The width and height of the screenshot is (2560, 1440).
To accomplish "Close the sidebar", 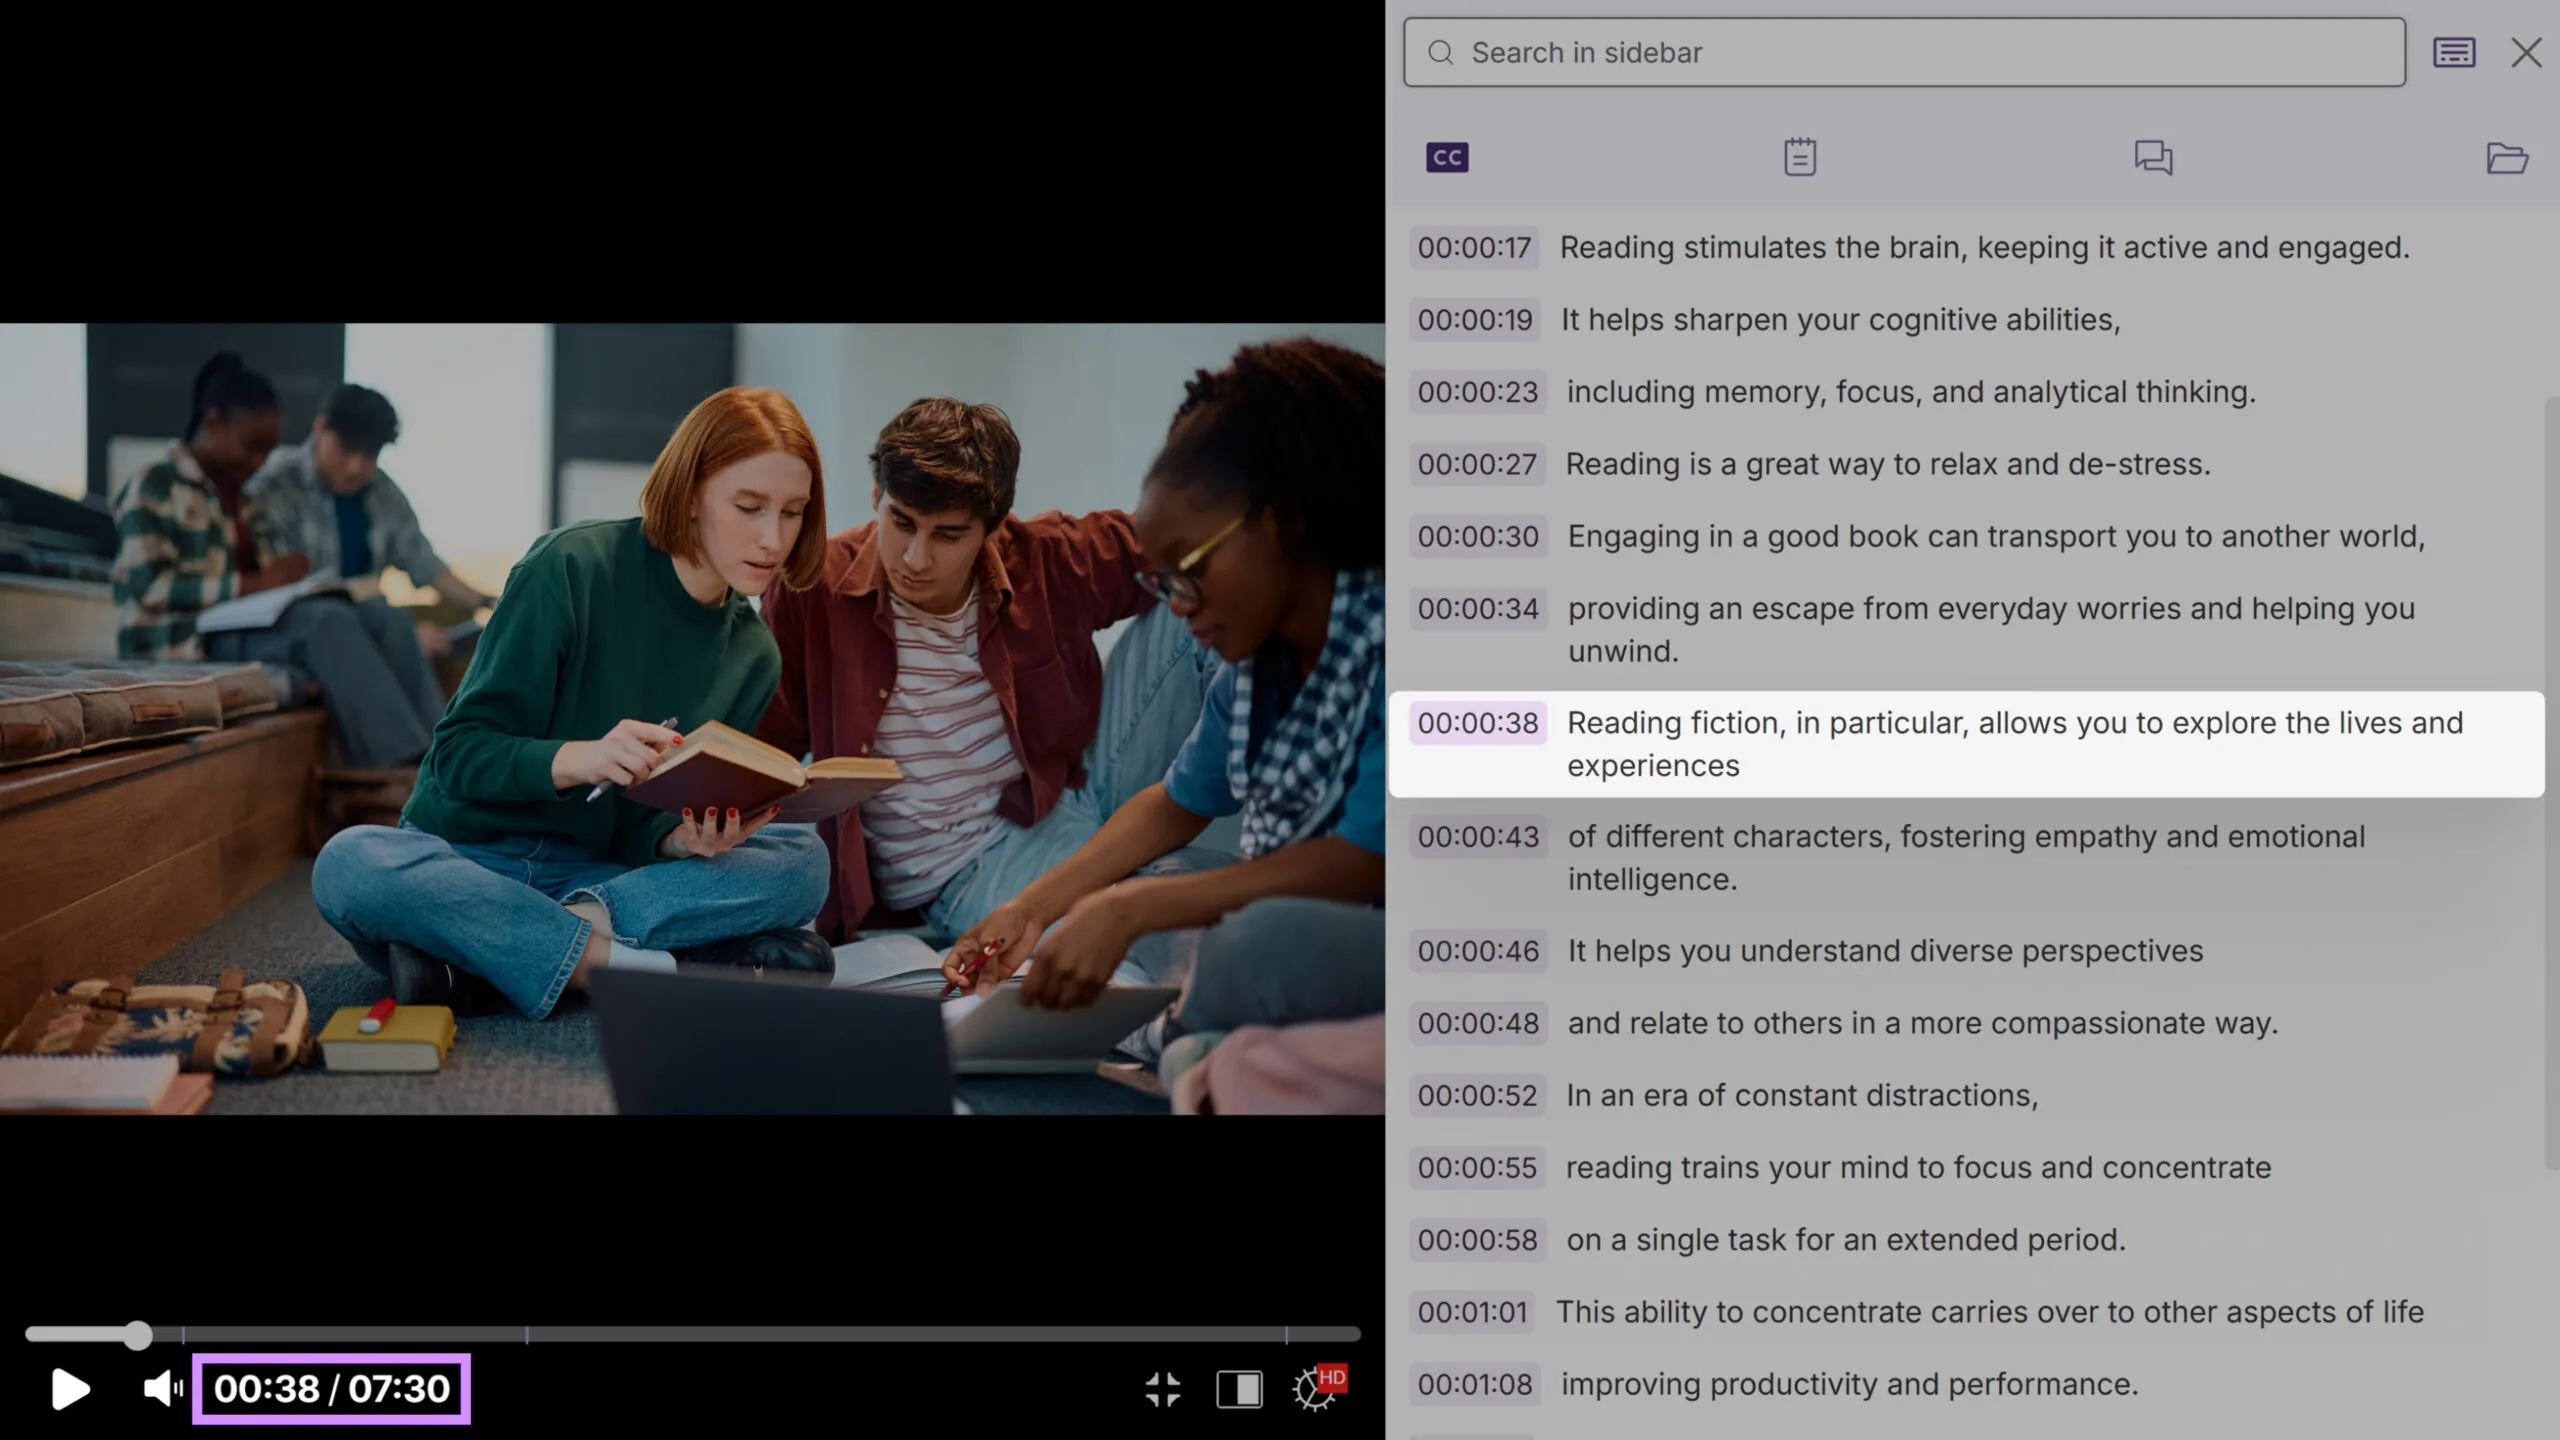I will point(2526,52).
